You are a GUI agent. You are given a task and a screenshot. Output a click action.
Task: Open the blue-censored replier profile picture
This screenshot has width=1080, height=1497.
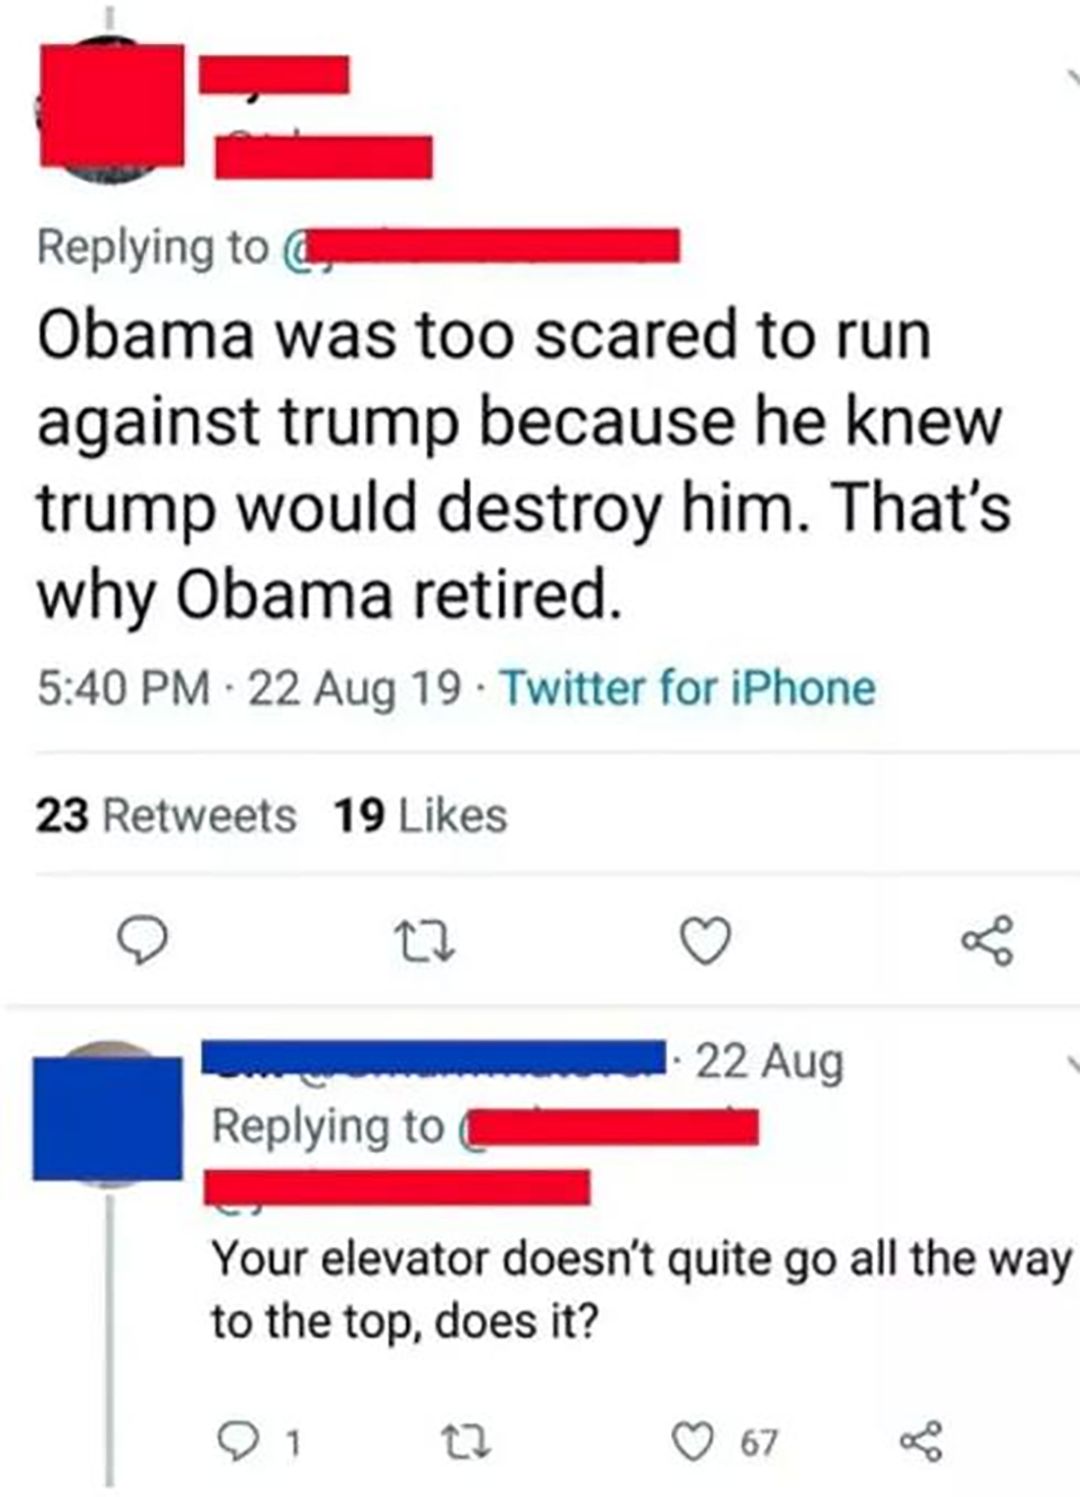[x=108, y=1116]
